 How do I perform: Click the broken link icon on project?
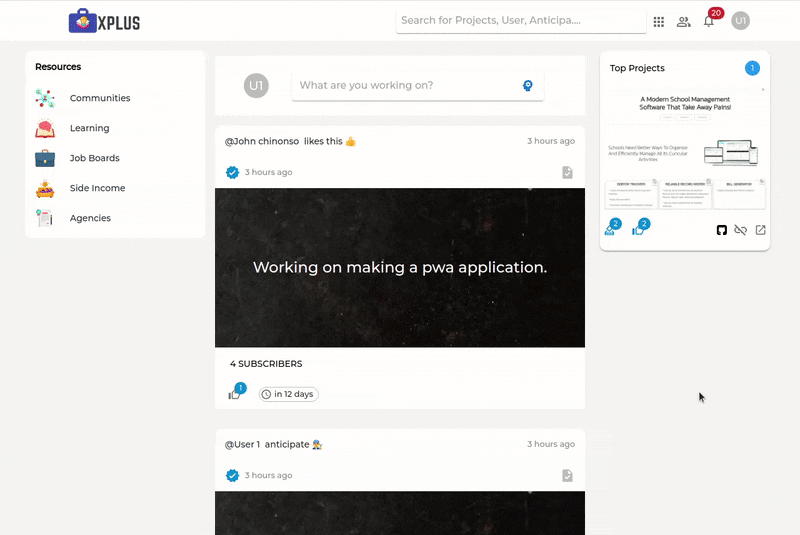(740, 230)
